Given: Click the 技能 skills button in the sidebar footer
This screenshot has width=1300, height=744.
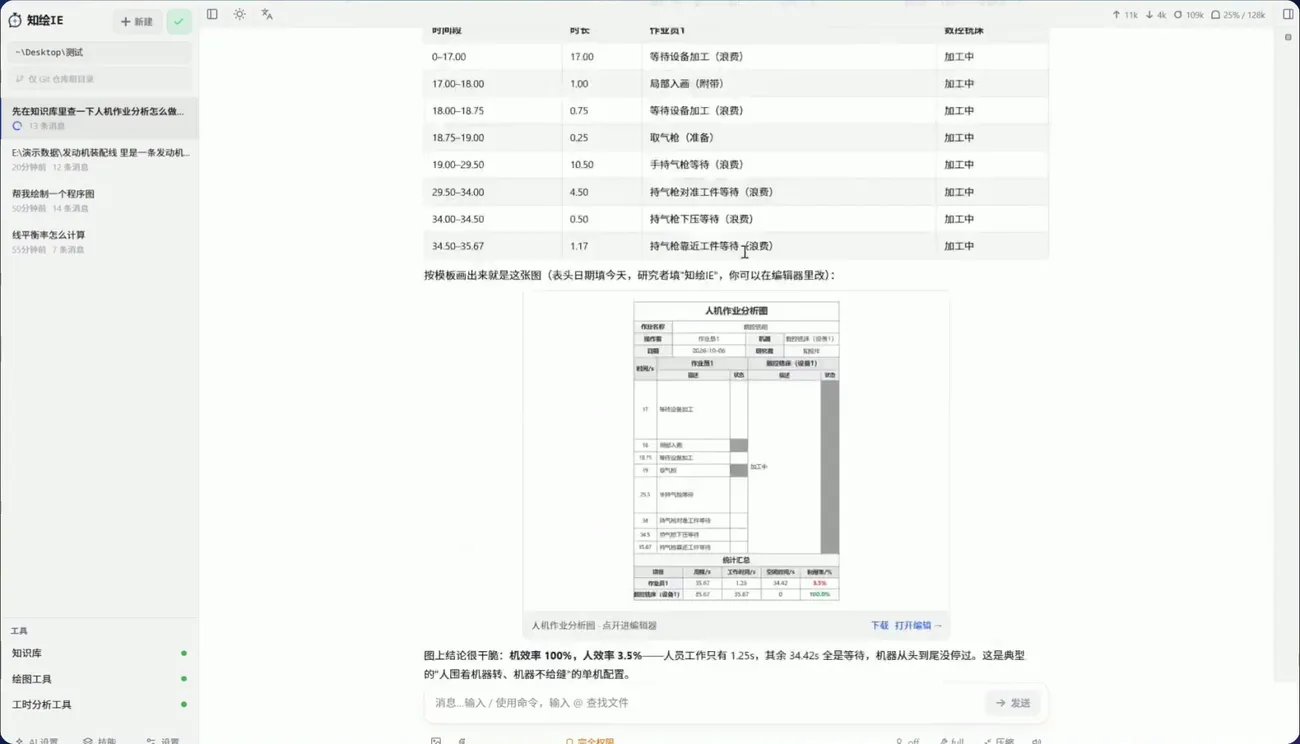Looking at the screenshot, I should [100, 741].
